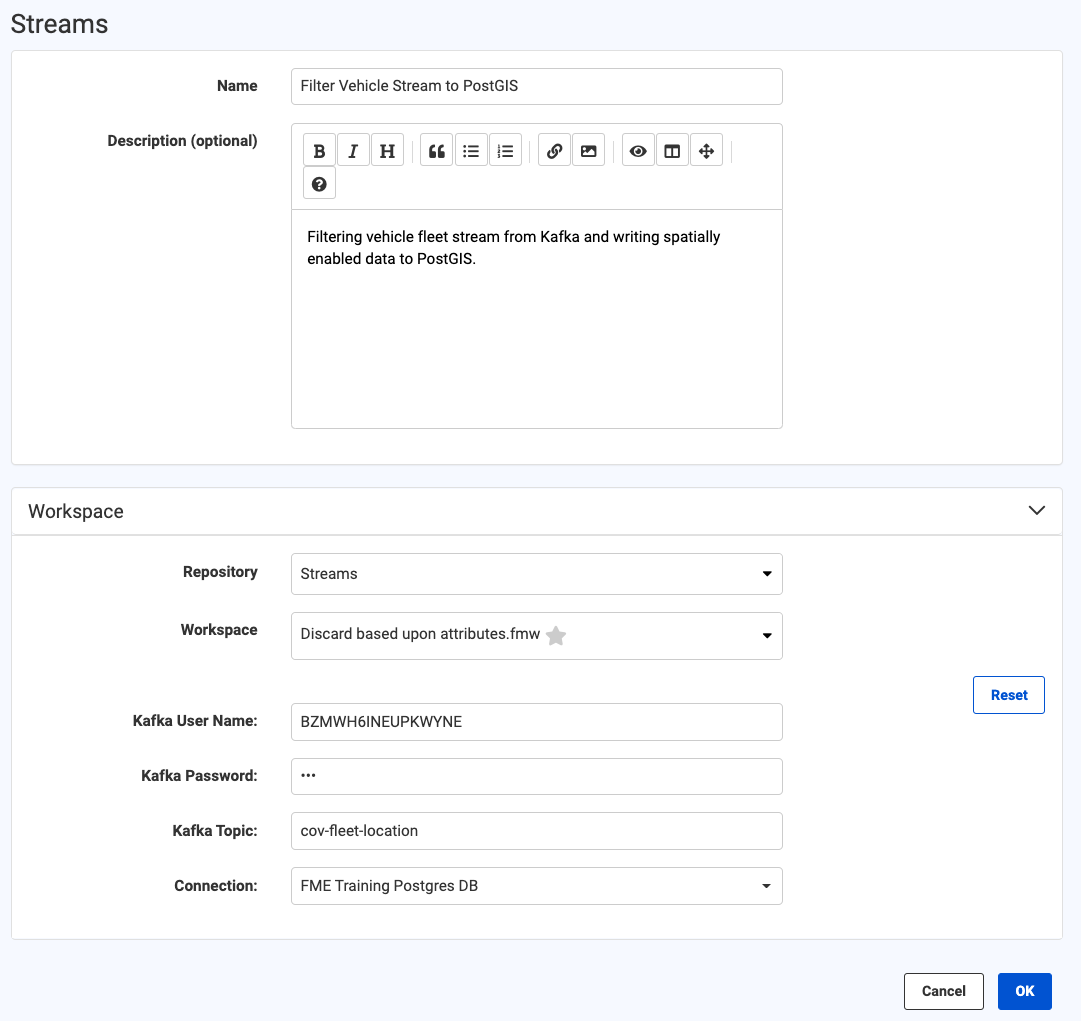Apply italic formatting to the description
The image size is (1081, 1021).
[x=353, y=150]
